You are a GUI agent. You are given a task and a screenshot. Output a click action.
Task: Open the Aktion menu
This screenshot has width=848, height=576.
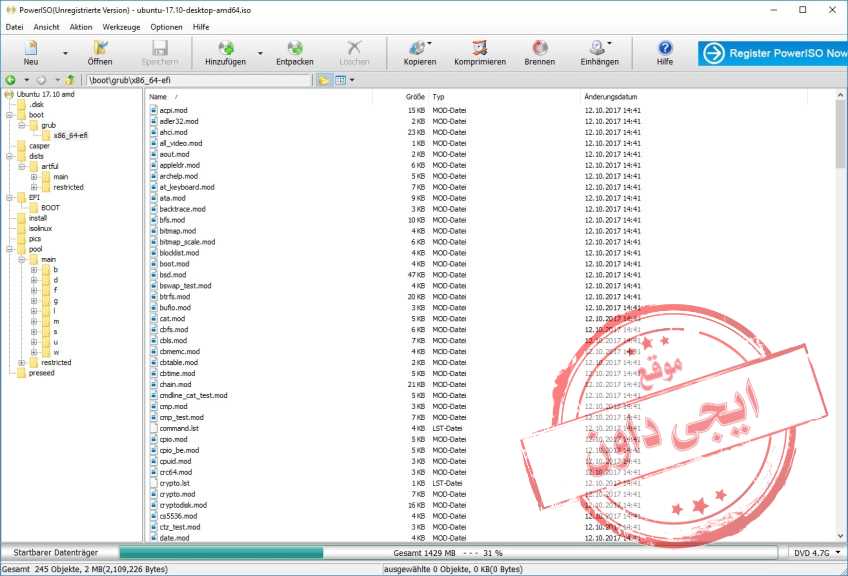coord(81,27)
